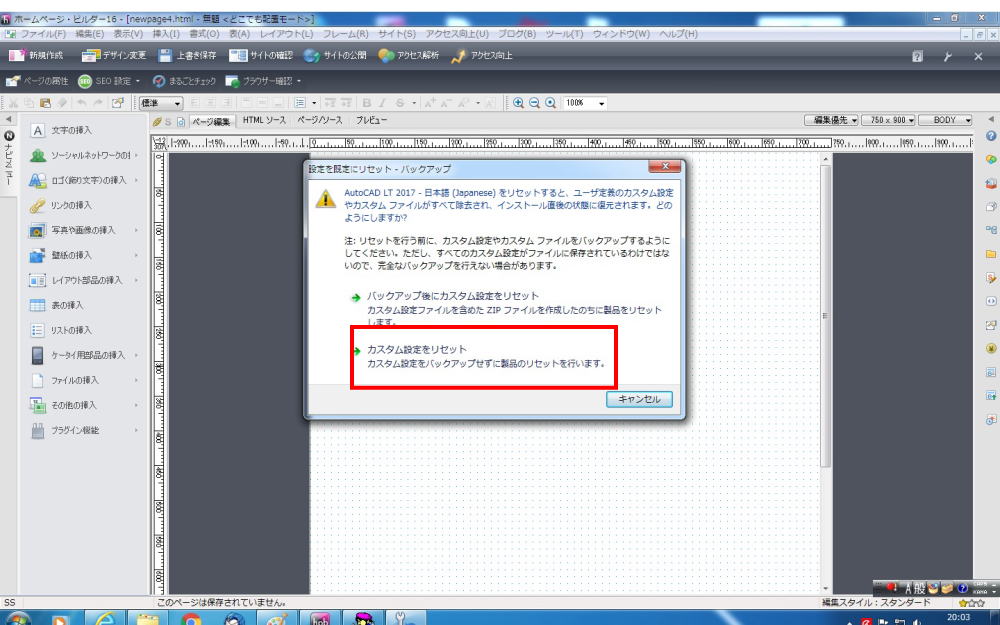Screen dimensions: 1000x625
Task: Click the tree structure icon in right sidebar
Action: pyautogui.click(x=990, y=230)
